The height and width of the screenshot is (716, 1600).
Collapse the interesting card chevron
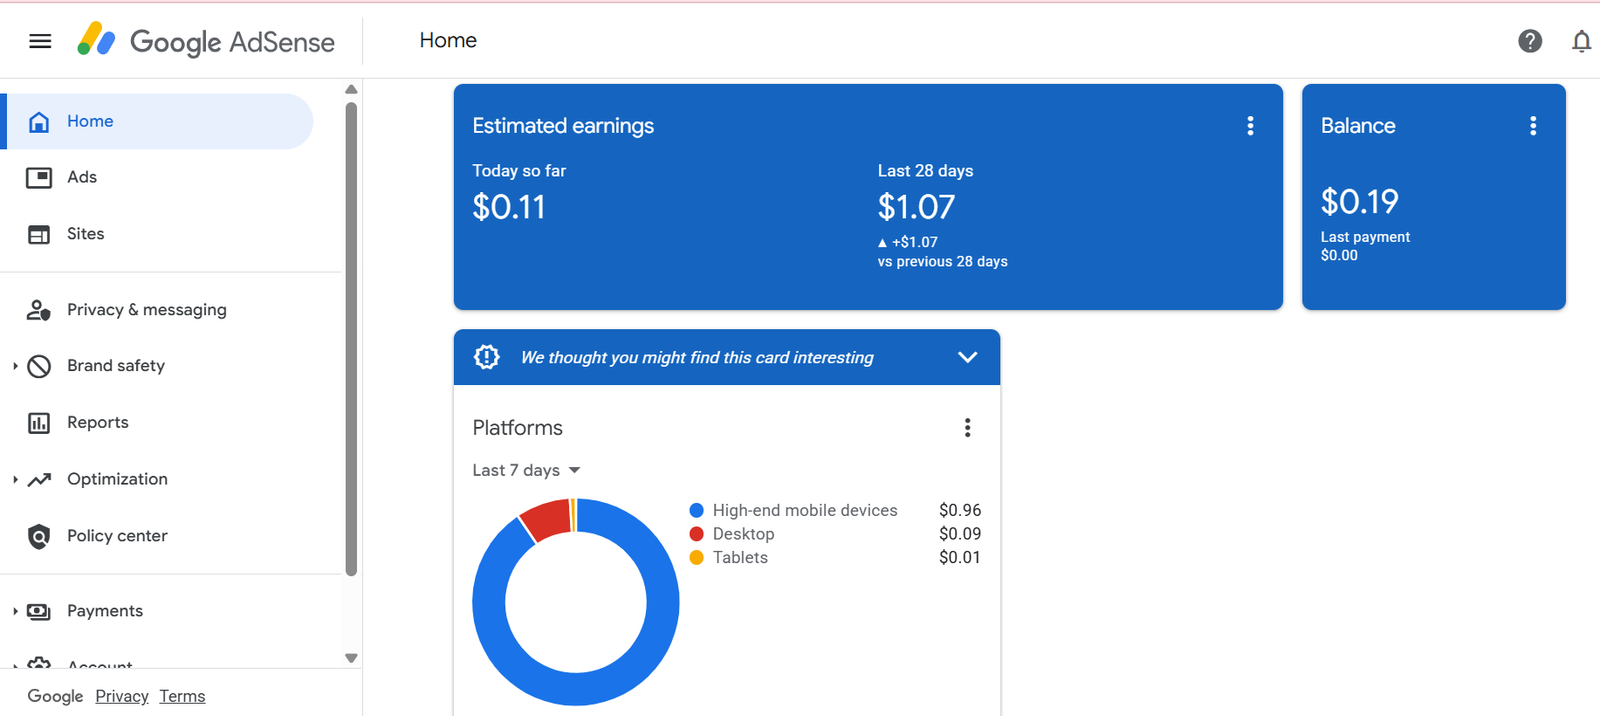(x=967, y=357)
